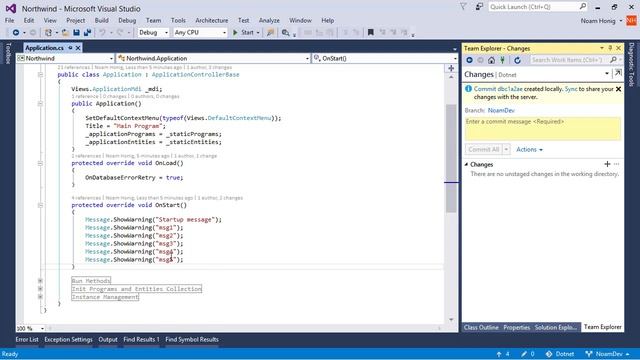This screenshot has height=360, width=640.
Task: Pop out the Changes page arrow icon
Action: [x=618, y=73]
